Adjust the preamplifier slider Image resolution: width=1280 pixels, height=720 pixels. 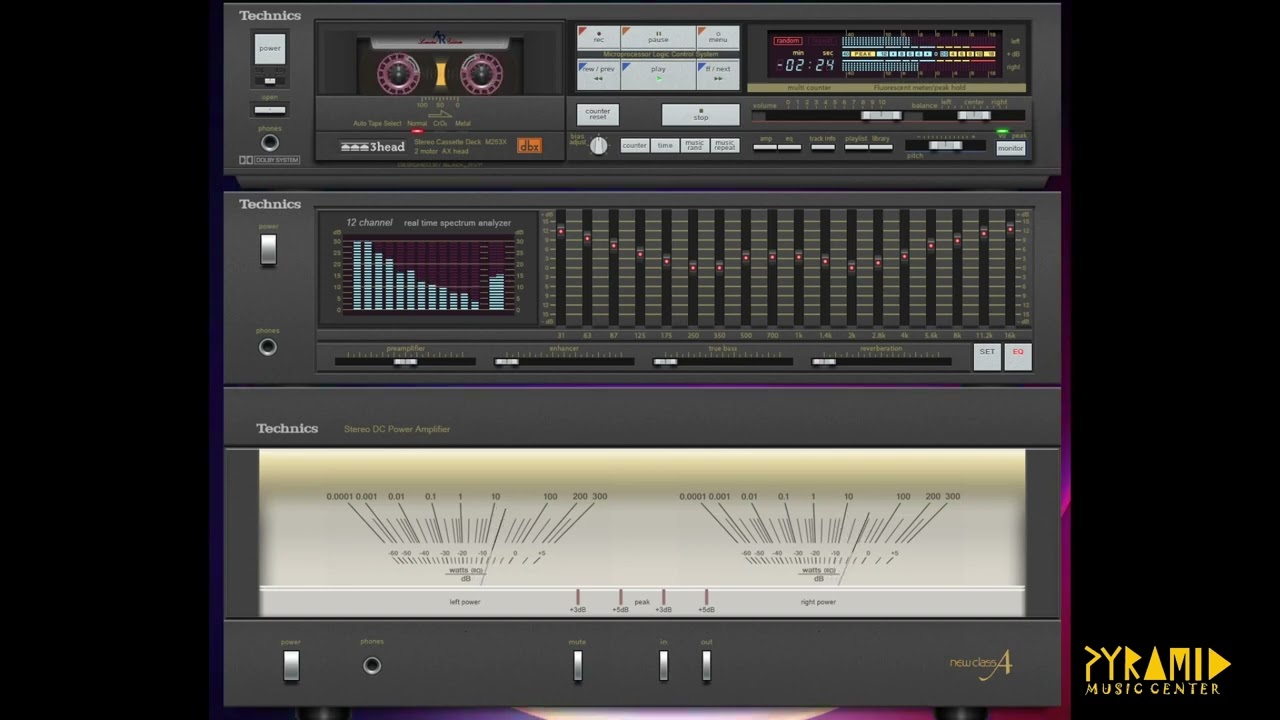[405, 361]
